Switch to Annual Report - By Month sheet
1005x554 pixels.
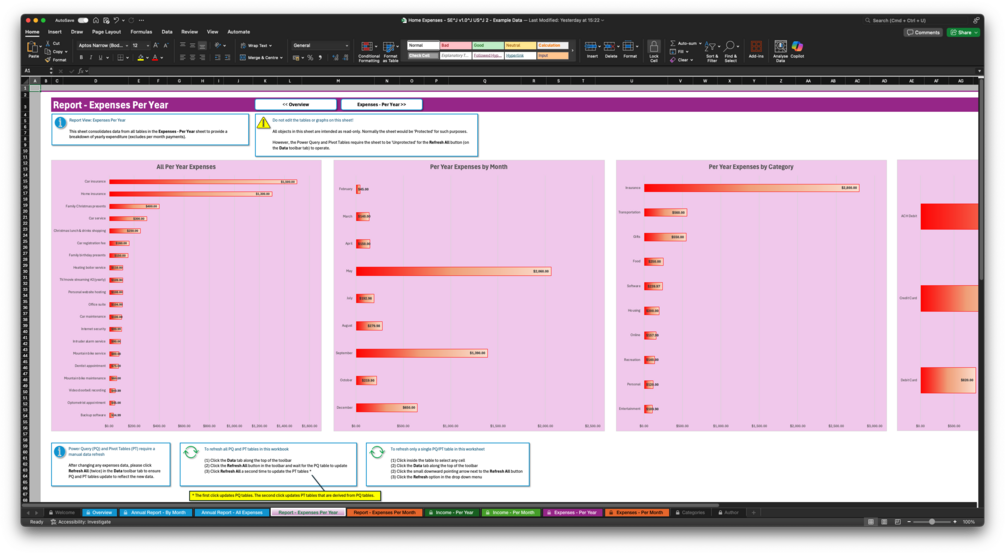tap(156, 512)
